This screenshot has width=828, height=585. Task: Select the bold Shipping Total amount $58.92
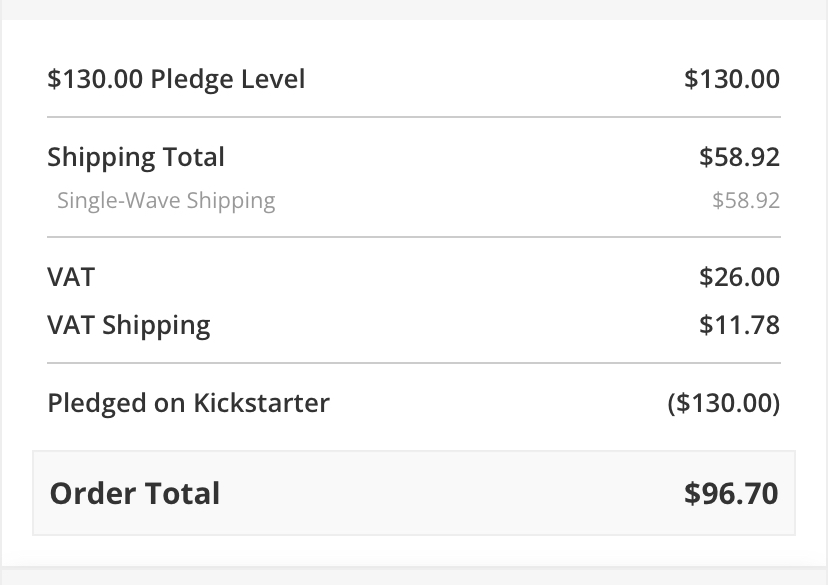(739, 157)
